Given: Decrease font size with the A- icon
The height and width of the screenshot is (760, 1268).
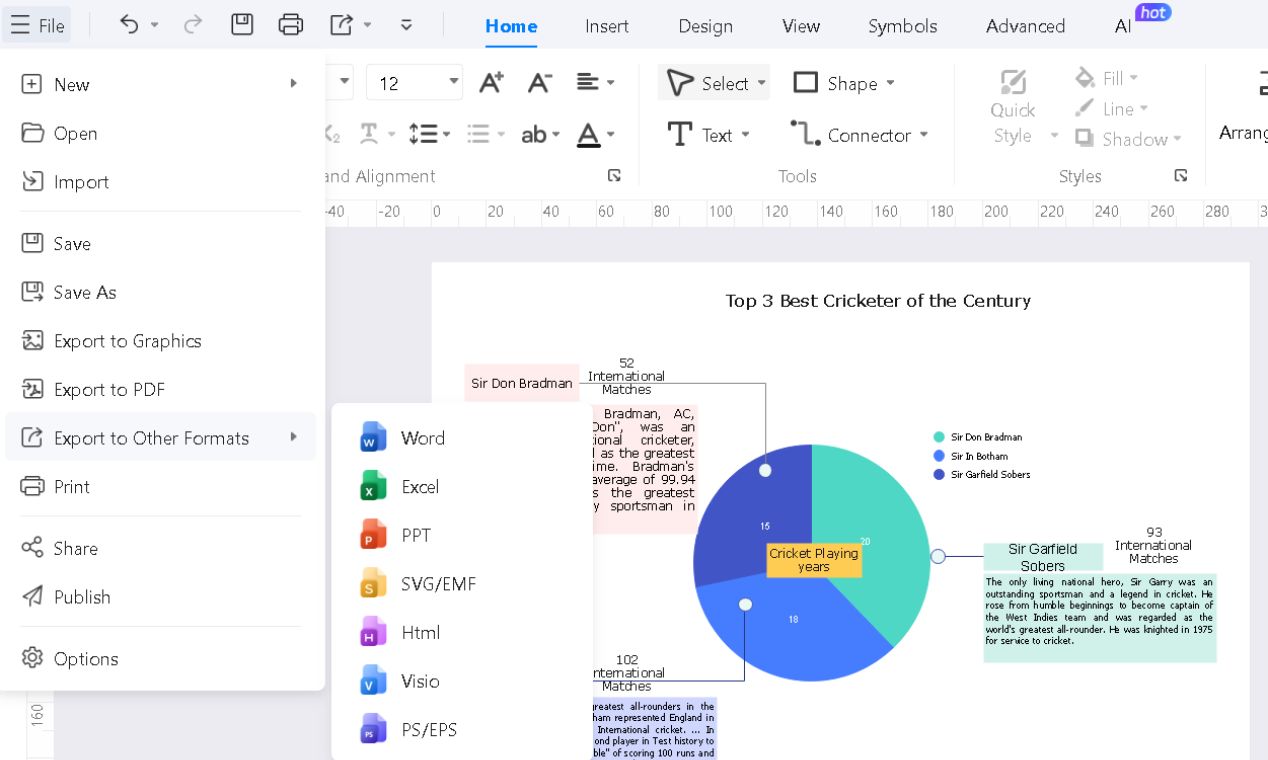Looking at the screenshot, I should point(540,83).
